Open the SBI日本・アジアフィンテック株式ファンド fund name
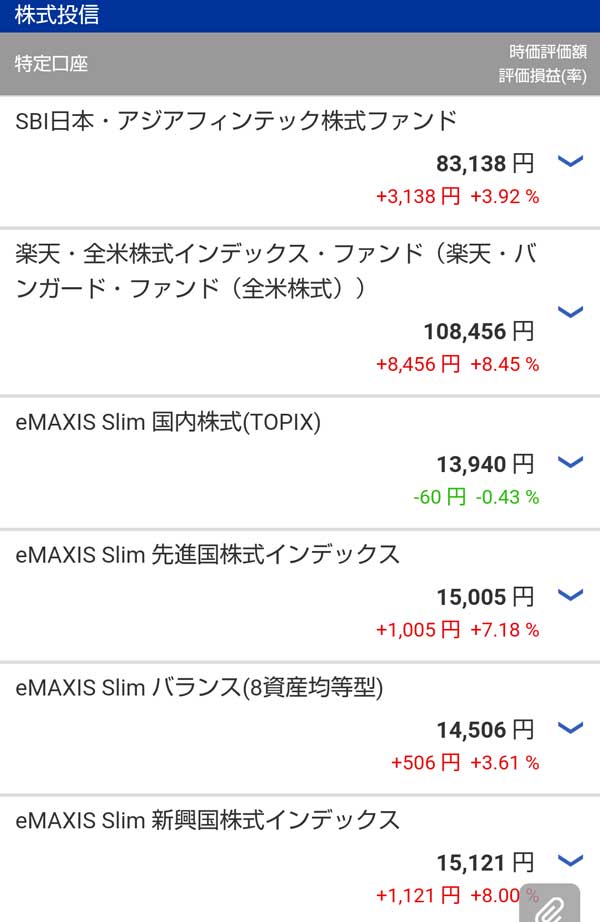The height and width of the screenshot is (922, 600). coord(236,121)
